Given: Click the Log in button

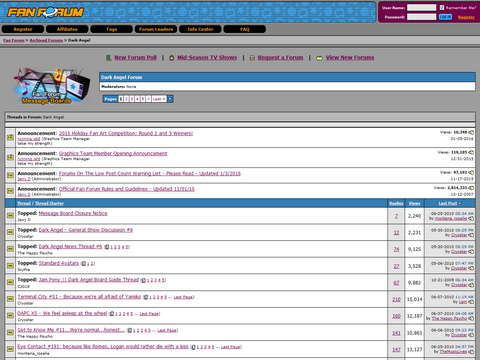Looking at the screenshot, I should 445,17.
